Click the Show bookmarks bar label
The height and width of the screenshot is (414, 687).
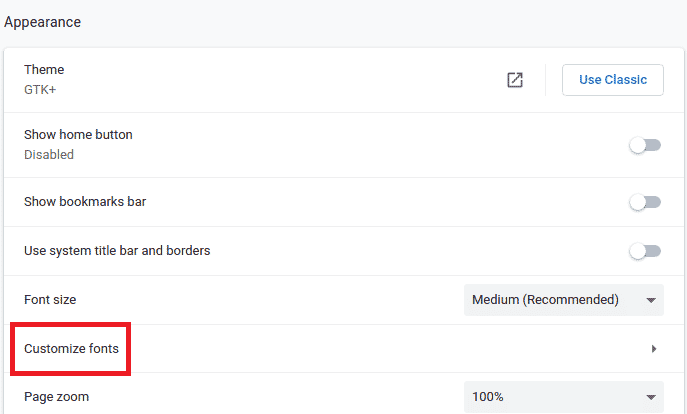tap(85, 202)
